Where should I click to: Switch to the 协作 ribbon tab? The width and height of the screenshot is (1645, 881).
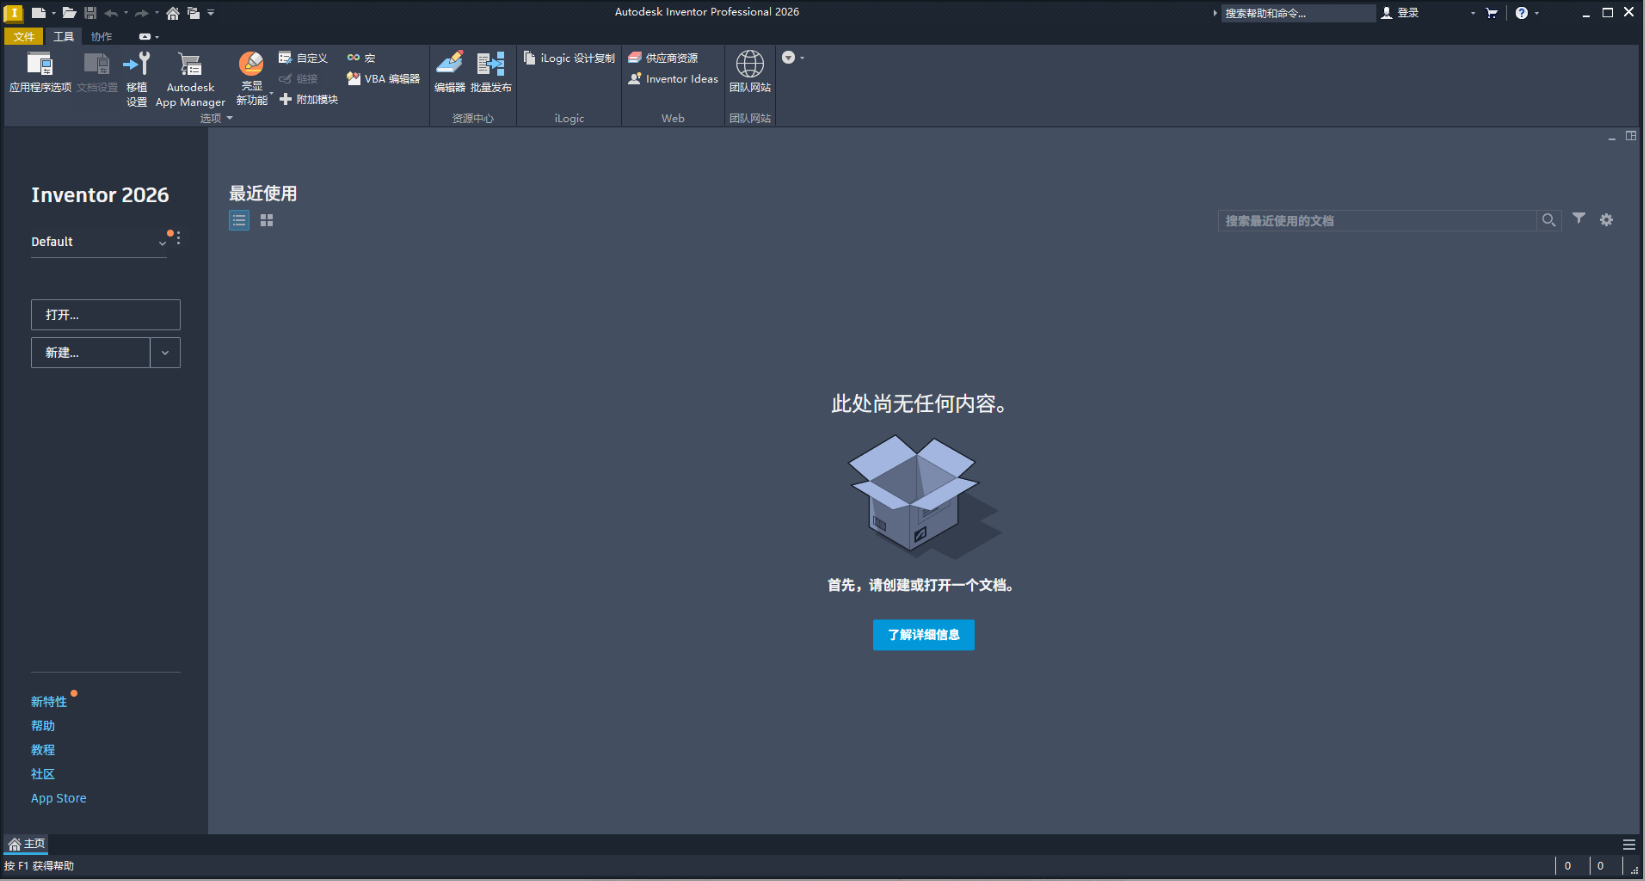[x=101, y=36]
